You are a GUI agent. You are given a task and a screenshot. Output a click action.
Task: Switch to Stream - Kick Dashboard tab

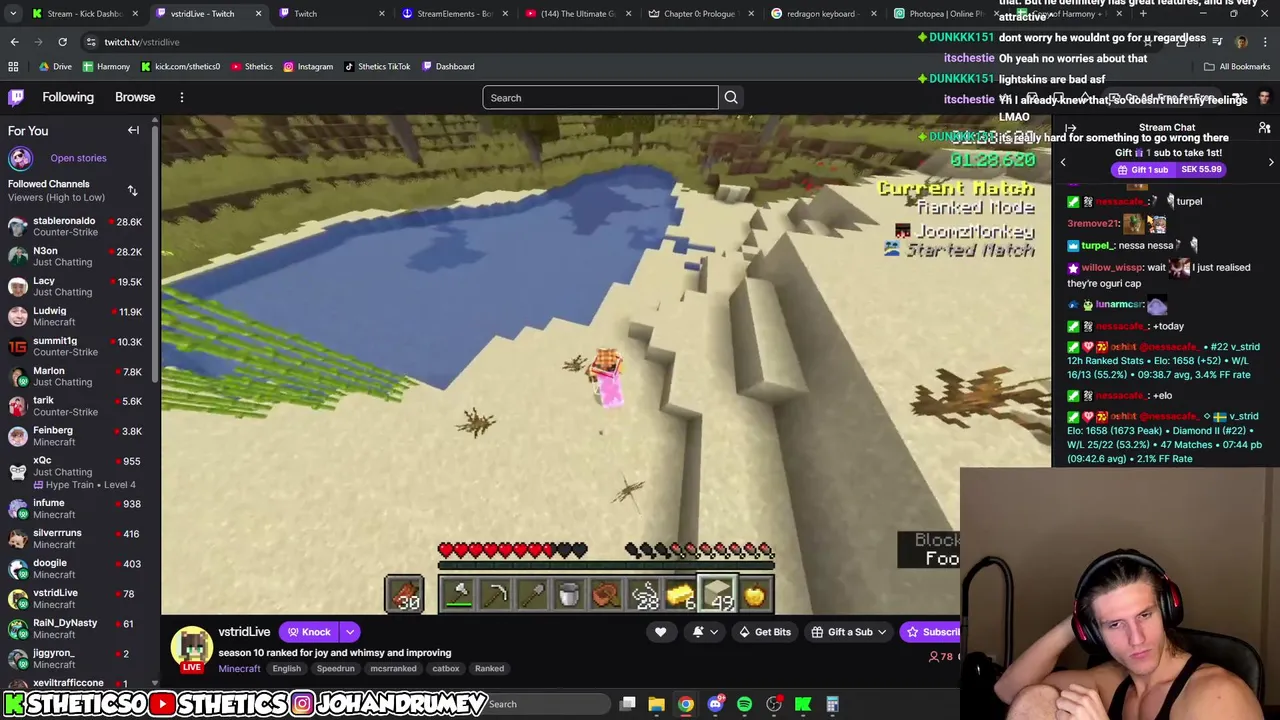[86, 14]
